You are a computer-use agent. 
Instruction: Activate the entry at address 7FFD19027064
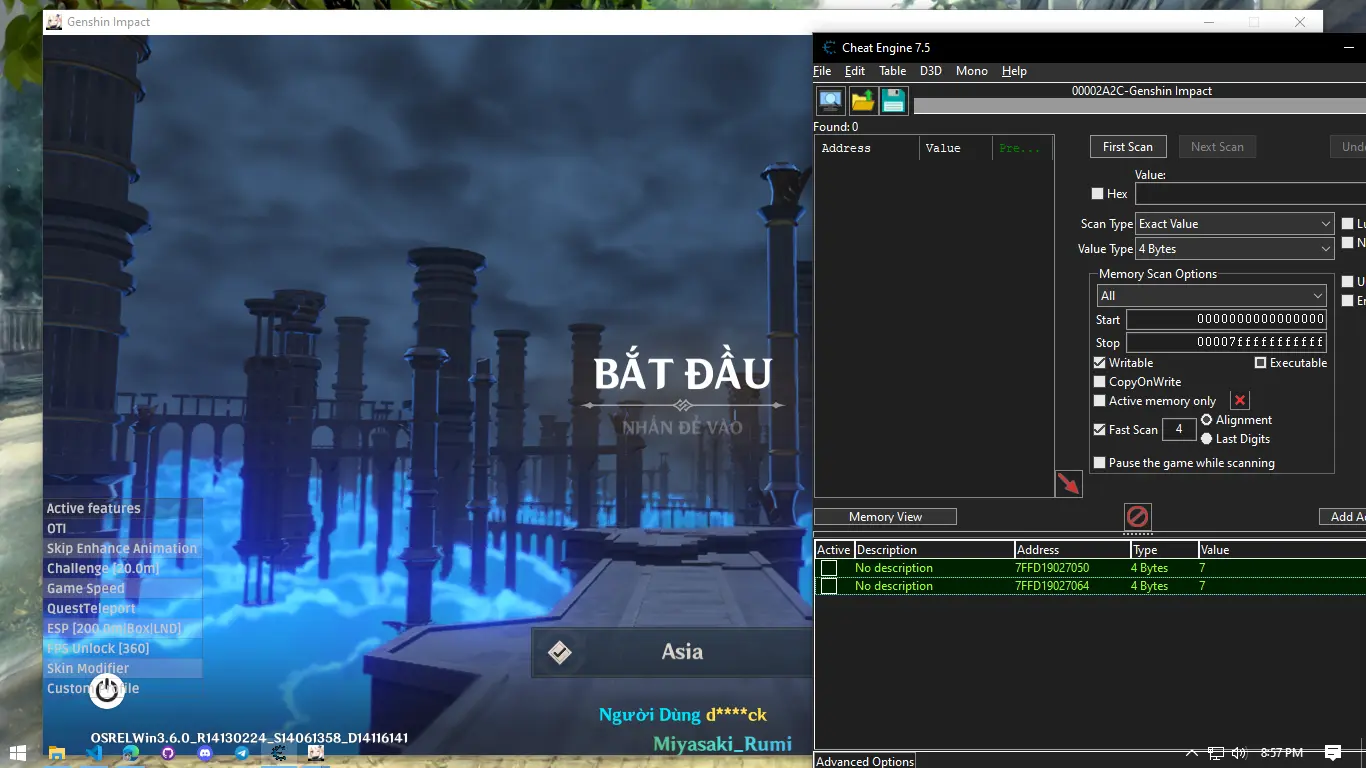coord(829,586)
